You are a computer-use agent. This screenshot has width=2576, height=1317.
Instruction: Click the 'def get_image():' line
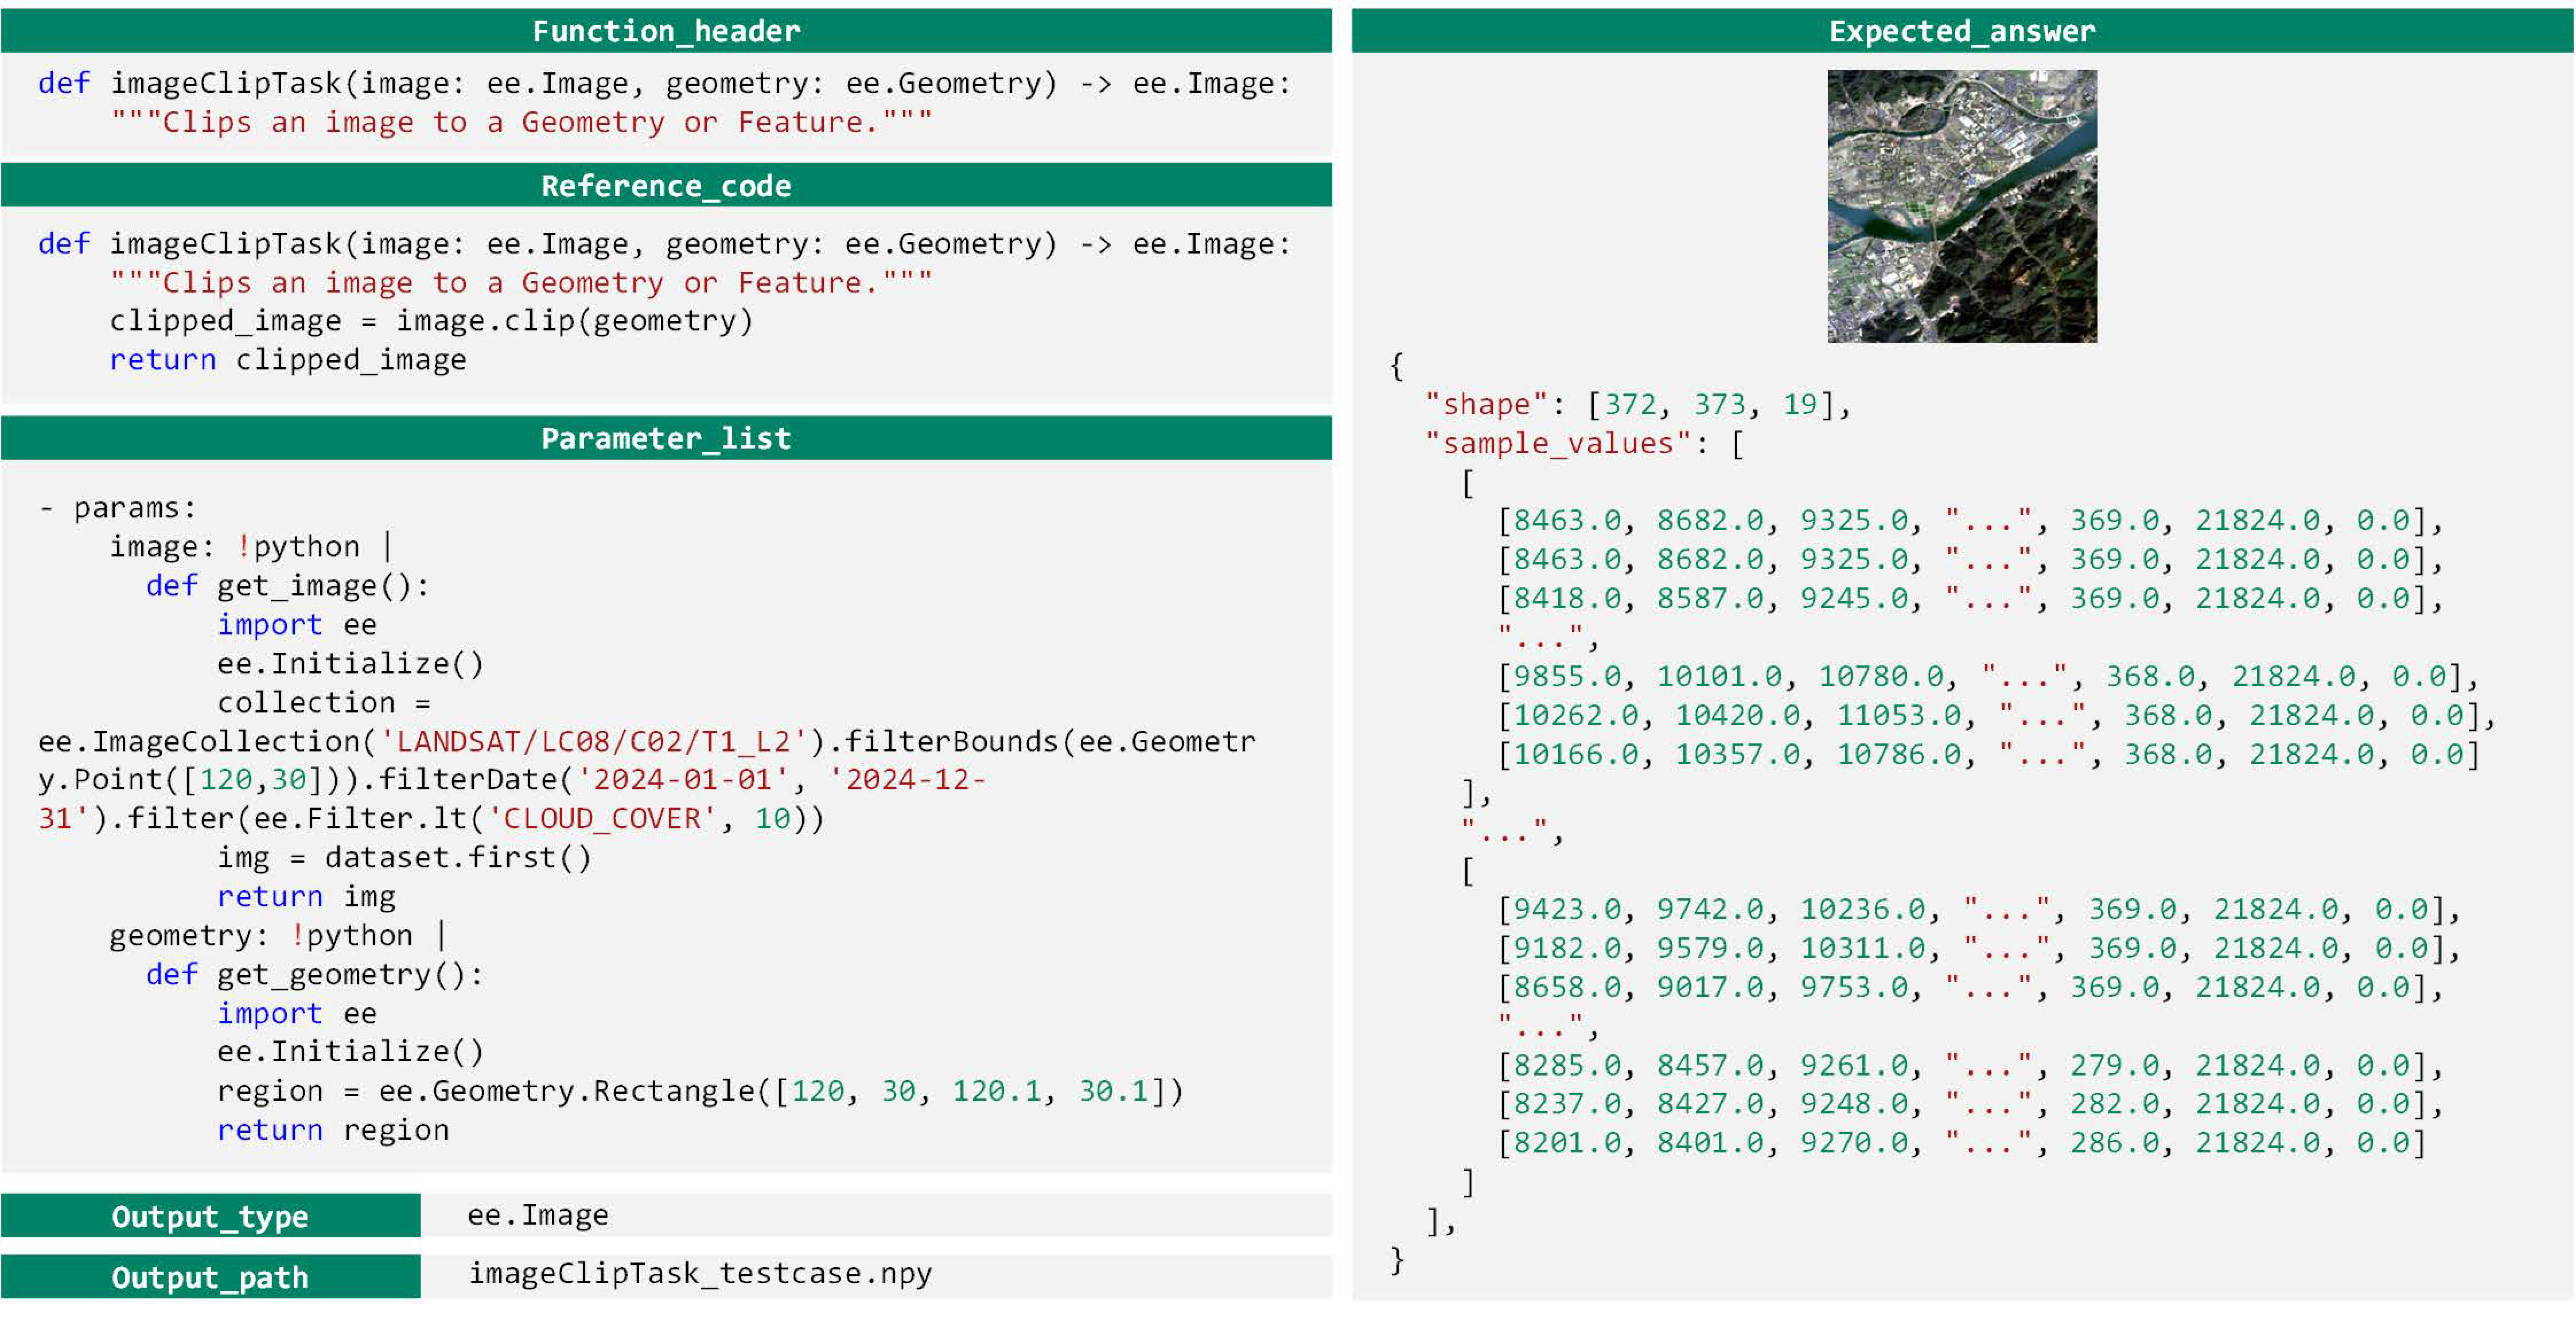(288, 586)
